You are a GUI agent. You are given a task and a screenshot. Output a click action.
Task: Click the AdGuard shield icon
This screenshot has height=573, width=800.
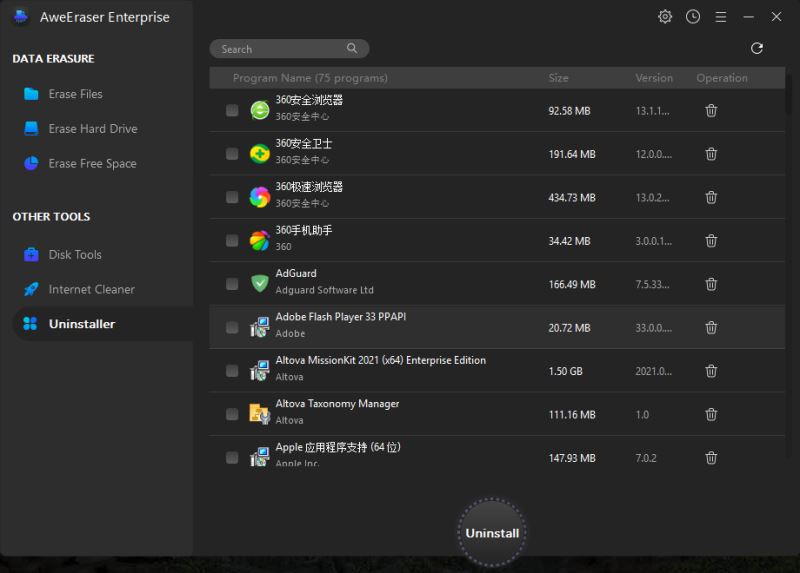(x=260, y=284)
